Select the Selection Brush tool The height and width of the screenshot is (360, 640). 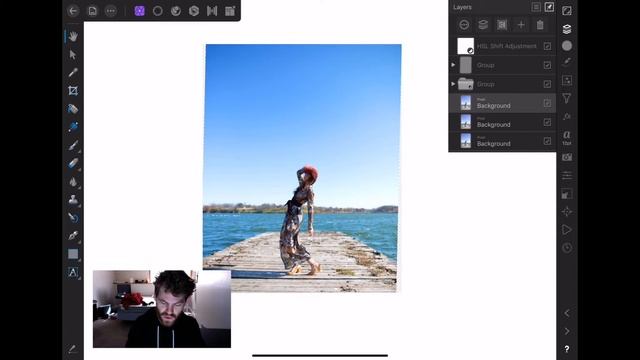coord(73,109)
